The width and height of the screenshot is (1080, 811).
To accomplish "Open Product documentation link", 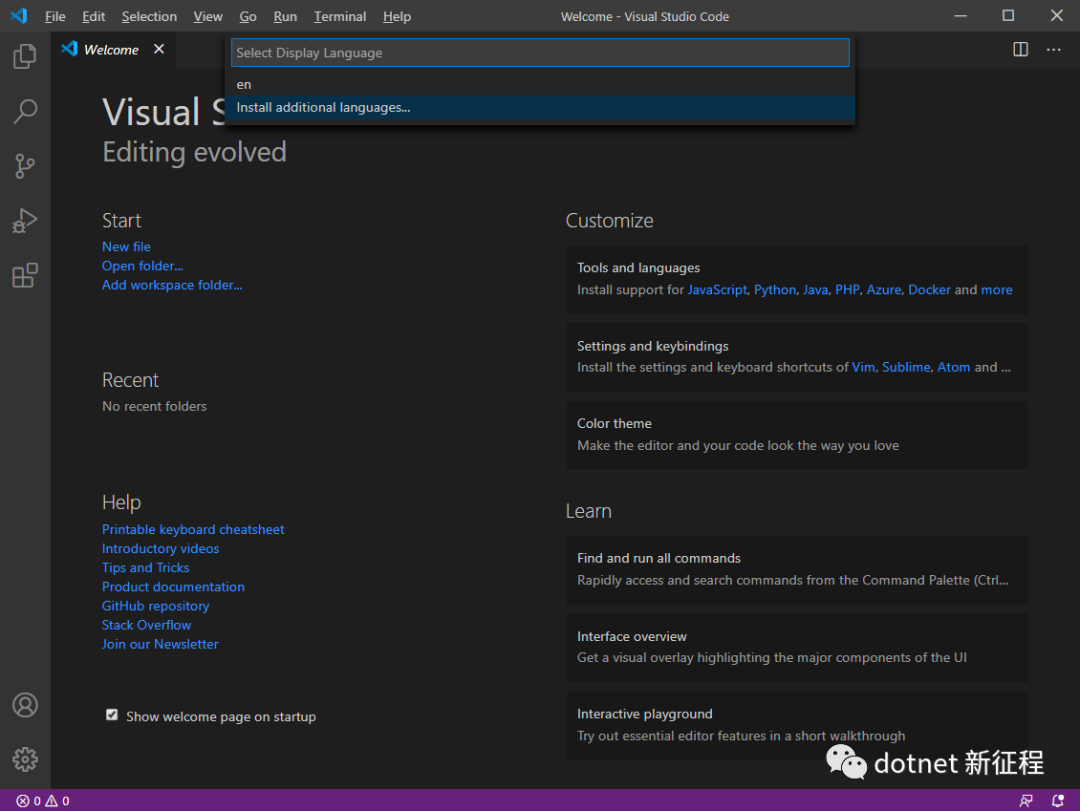I will pyautogui.click(x=173, y=587).
